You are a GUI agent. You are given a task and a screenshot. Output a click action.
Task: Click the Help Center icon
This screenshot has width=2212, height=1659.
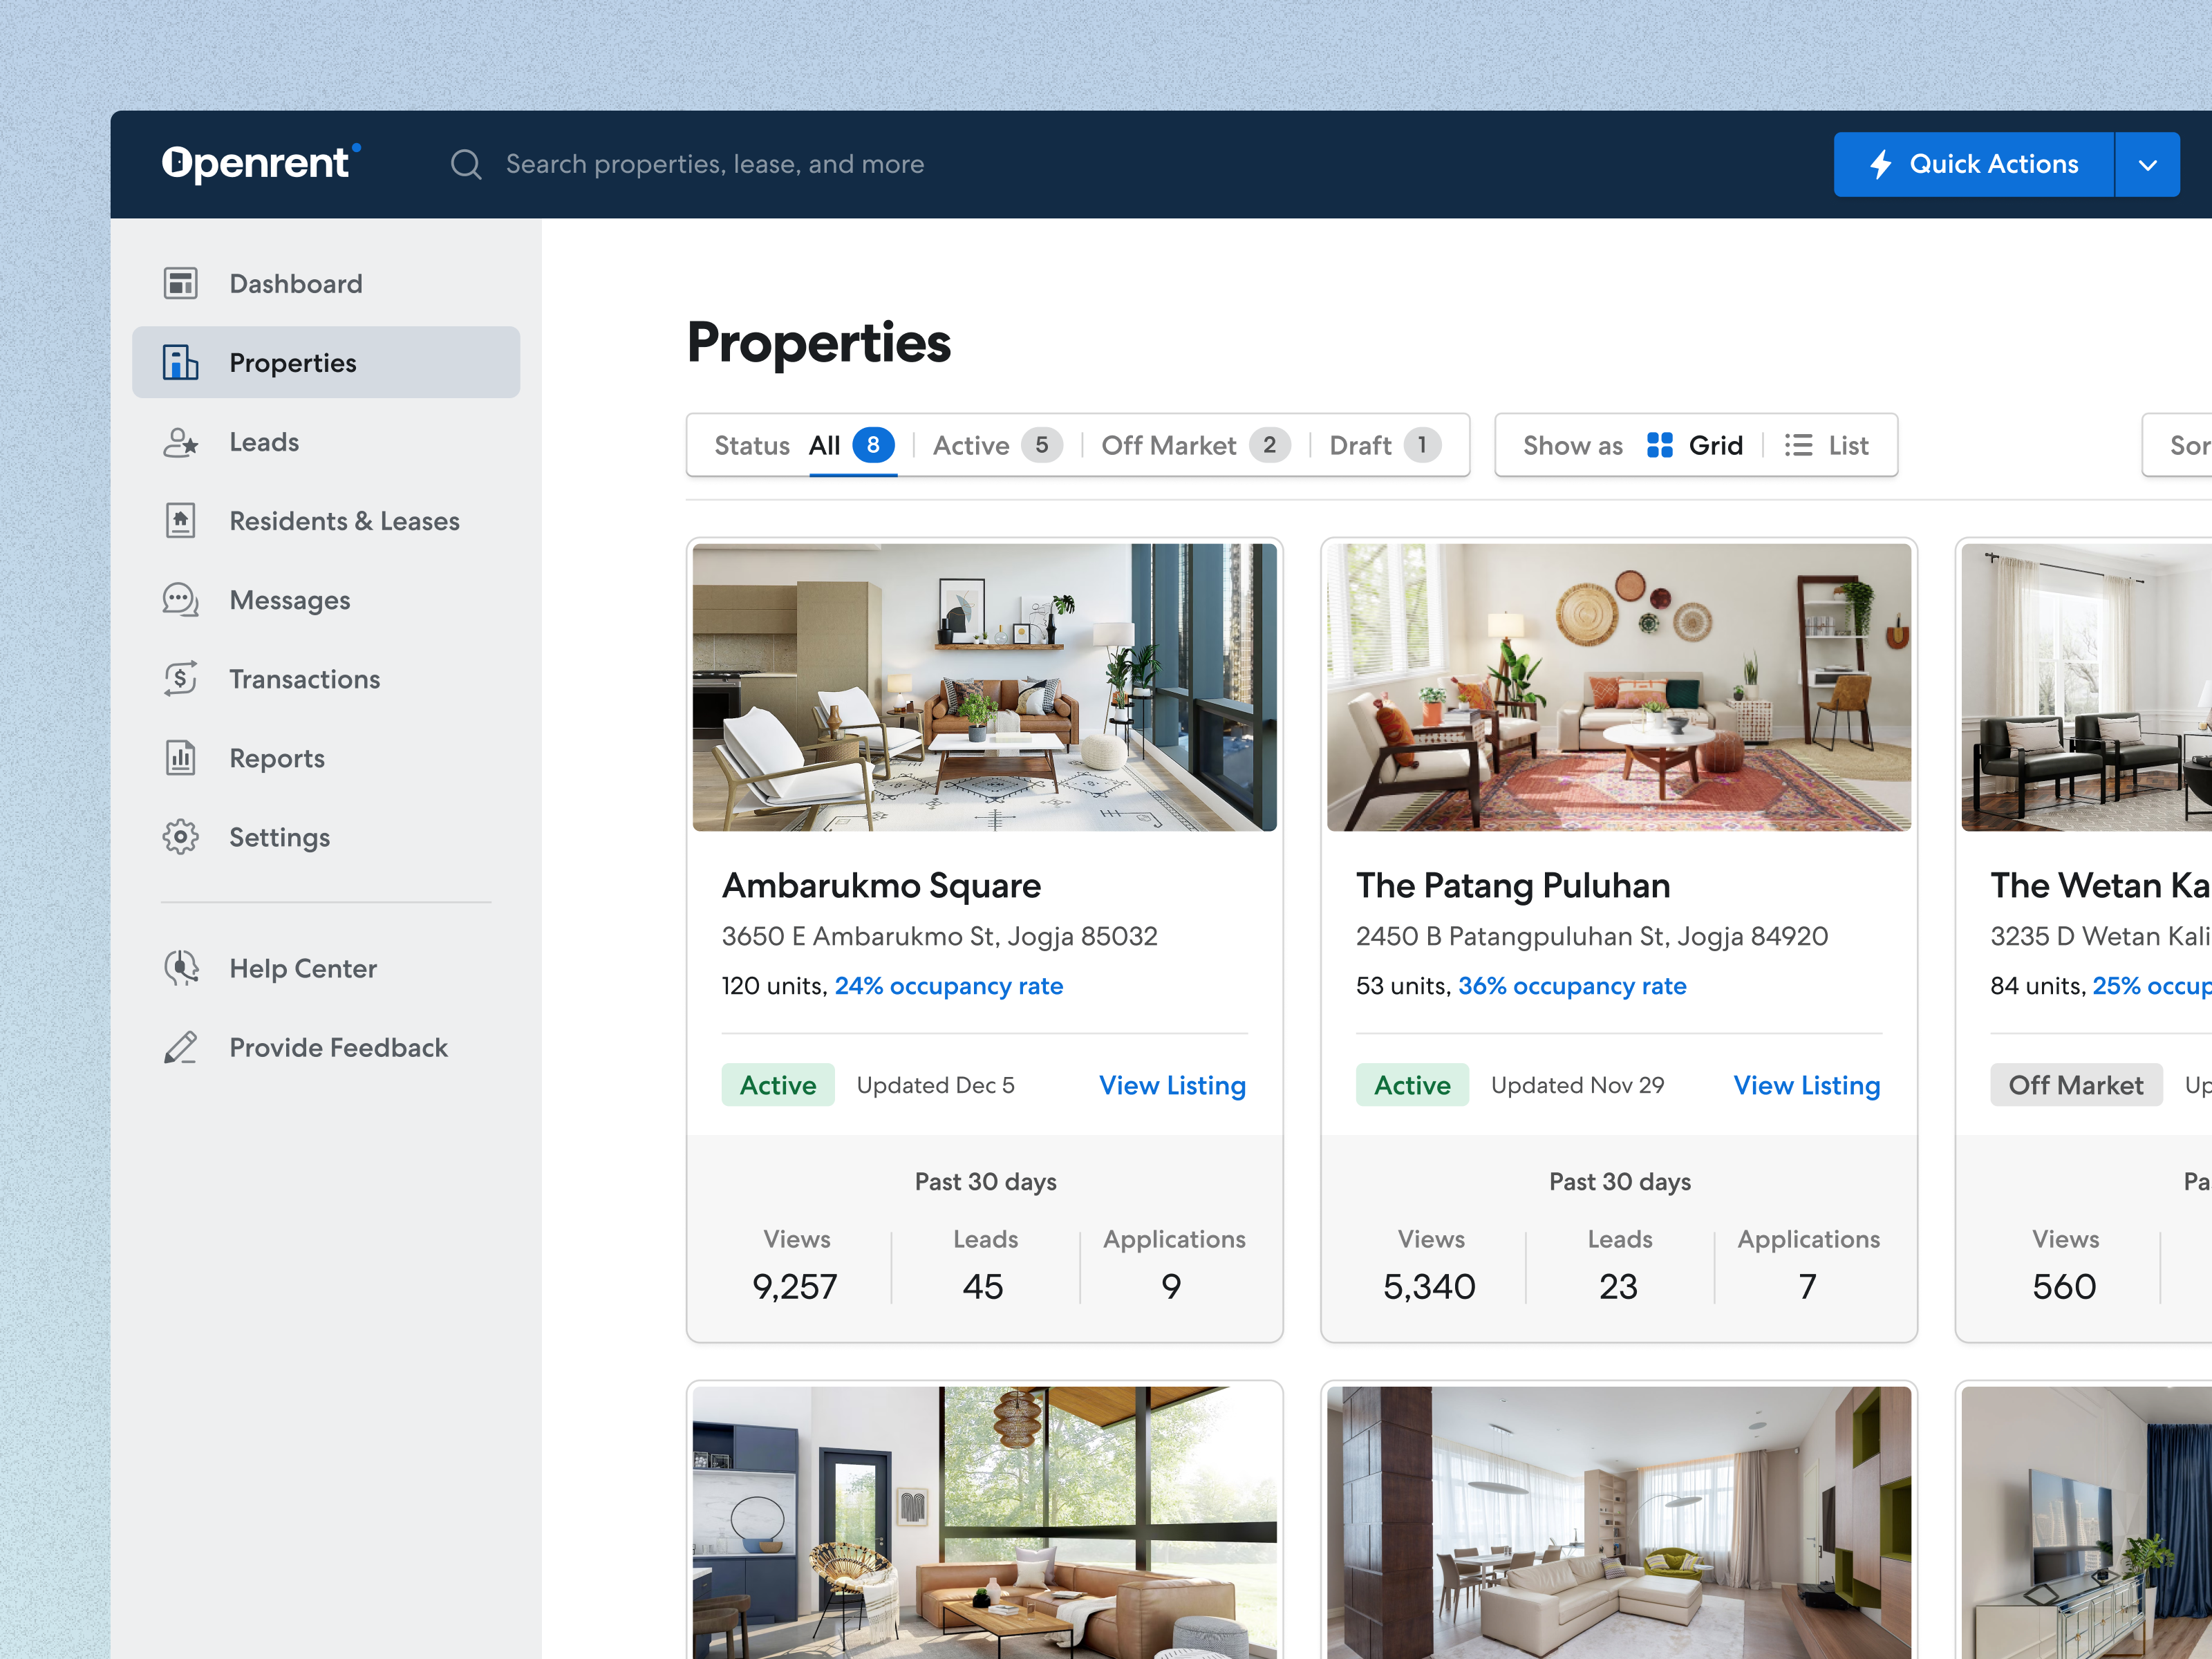coord(181,967)
